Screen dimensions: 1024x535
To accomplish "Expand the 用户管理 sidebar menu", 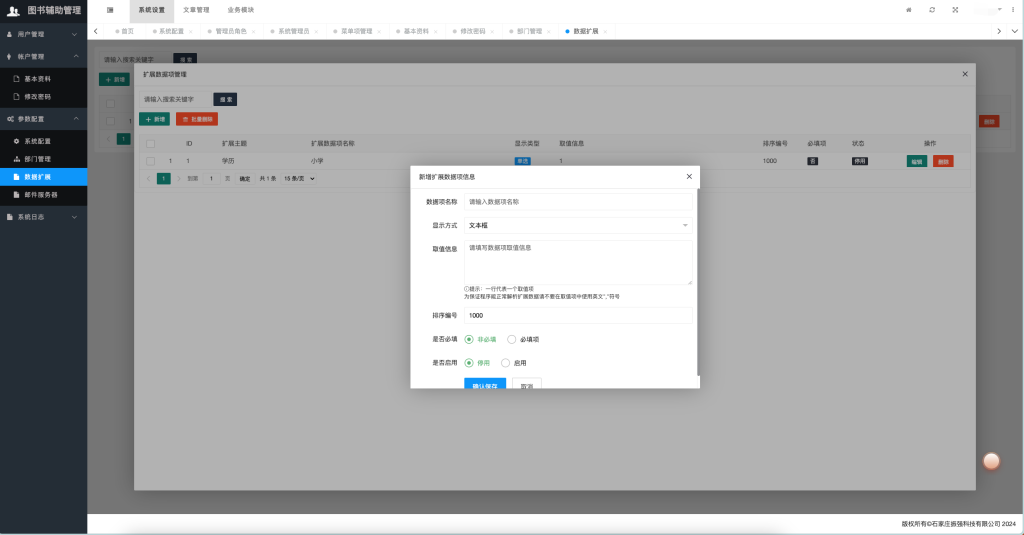I will (44, 35).
